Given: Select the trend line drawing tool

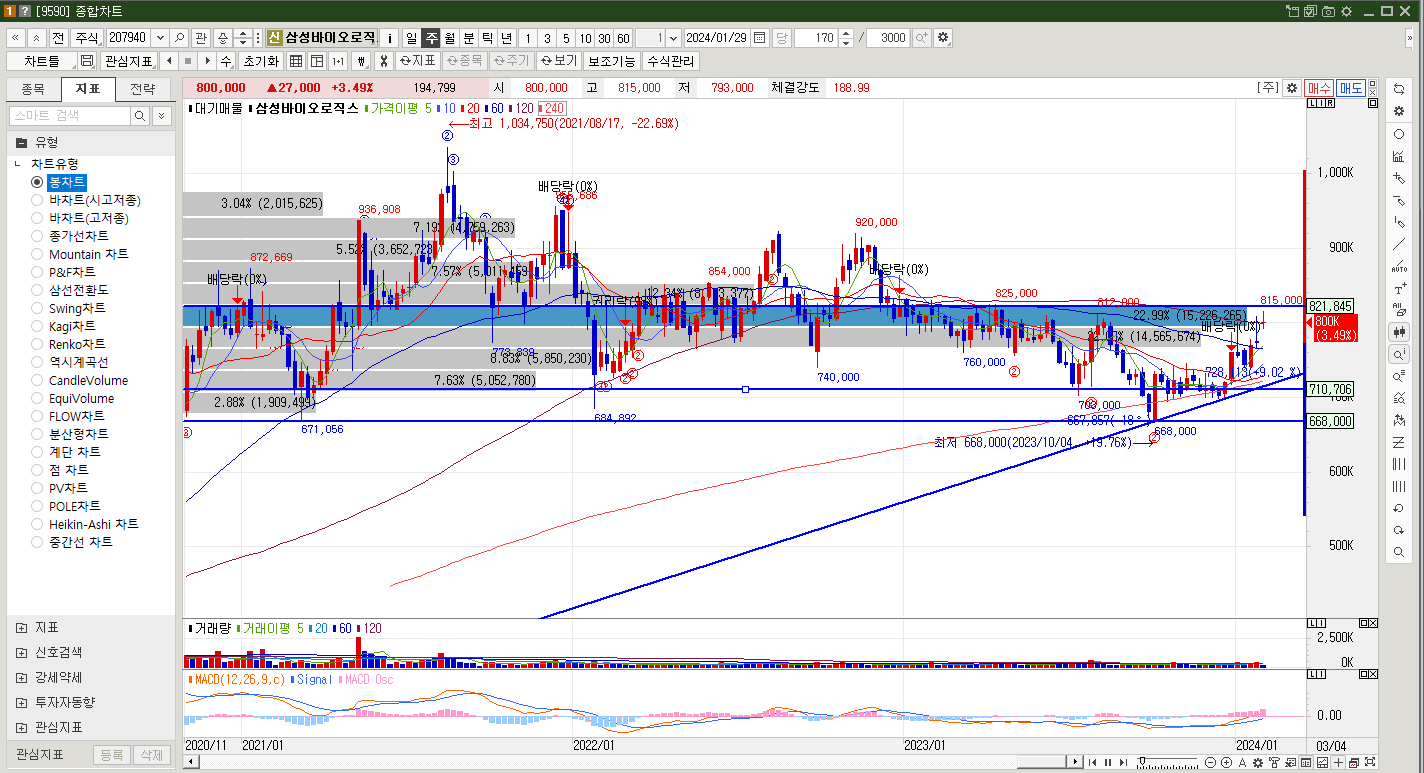Looking at the screenshot, I should point(1398,244).
